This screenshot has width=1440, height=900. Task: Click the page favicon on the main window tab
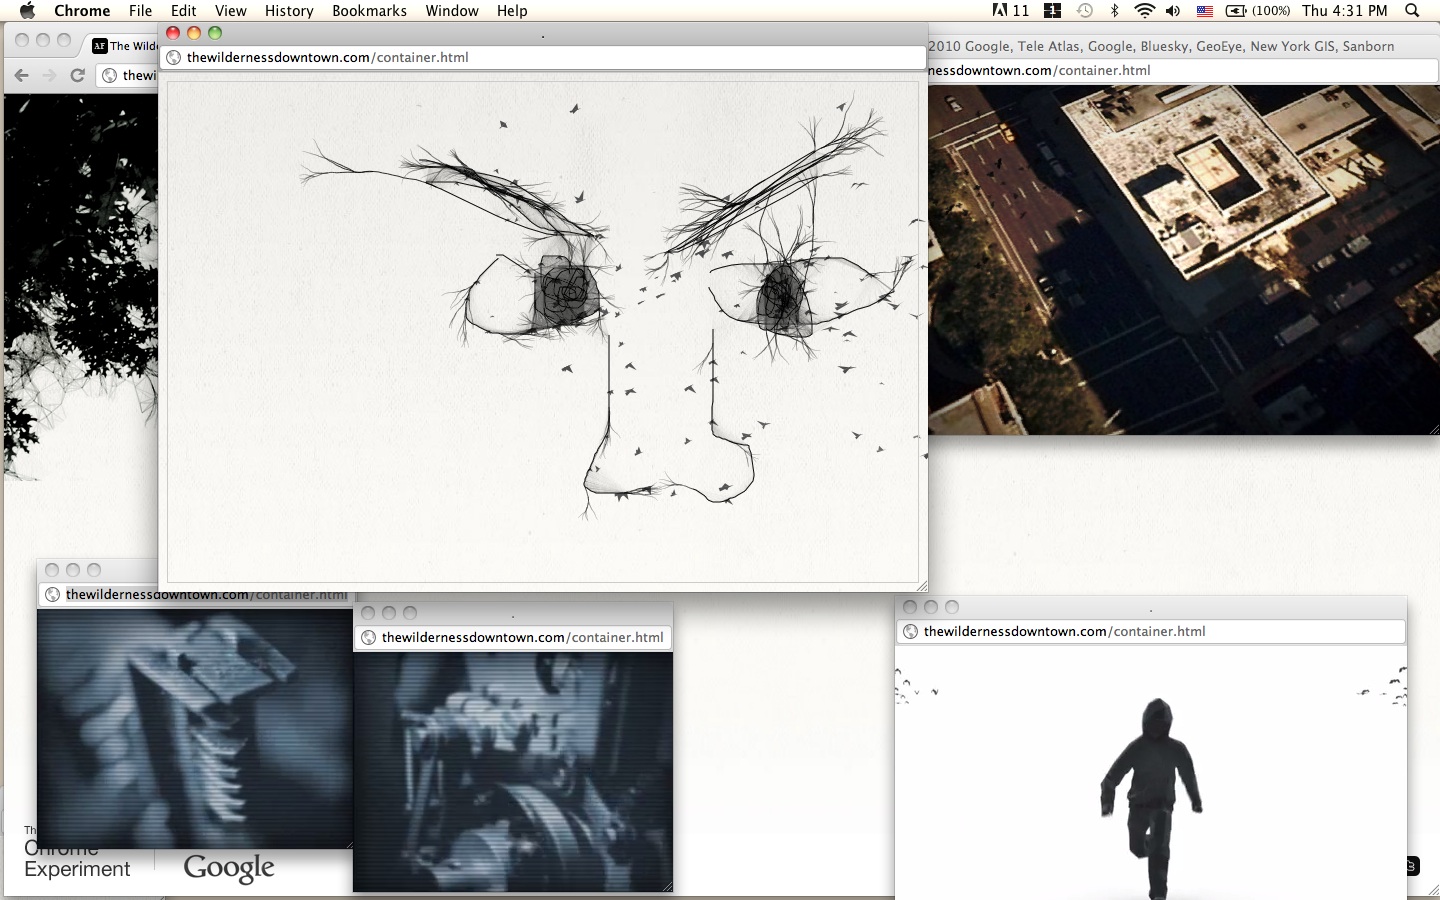pos(99,46)
